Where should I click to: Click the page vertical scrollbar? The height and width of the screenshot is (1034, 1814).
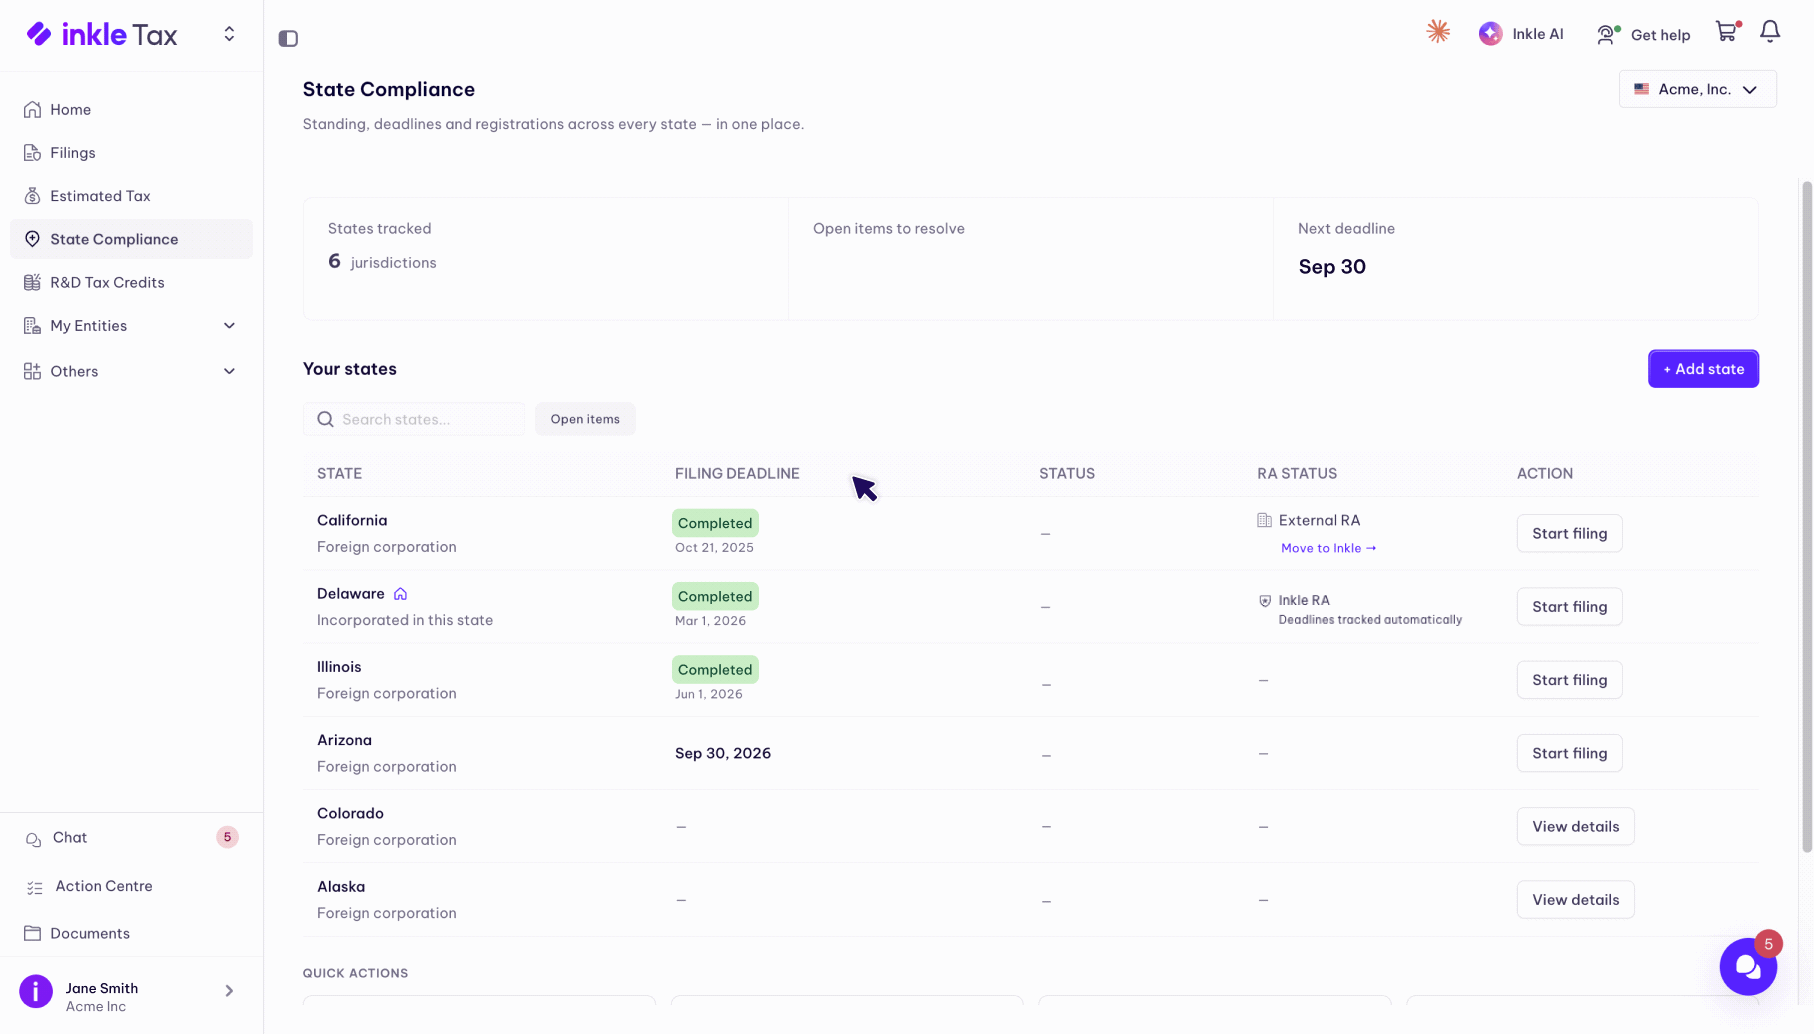click(x=1806, y=517)
